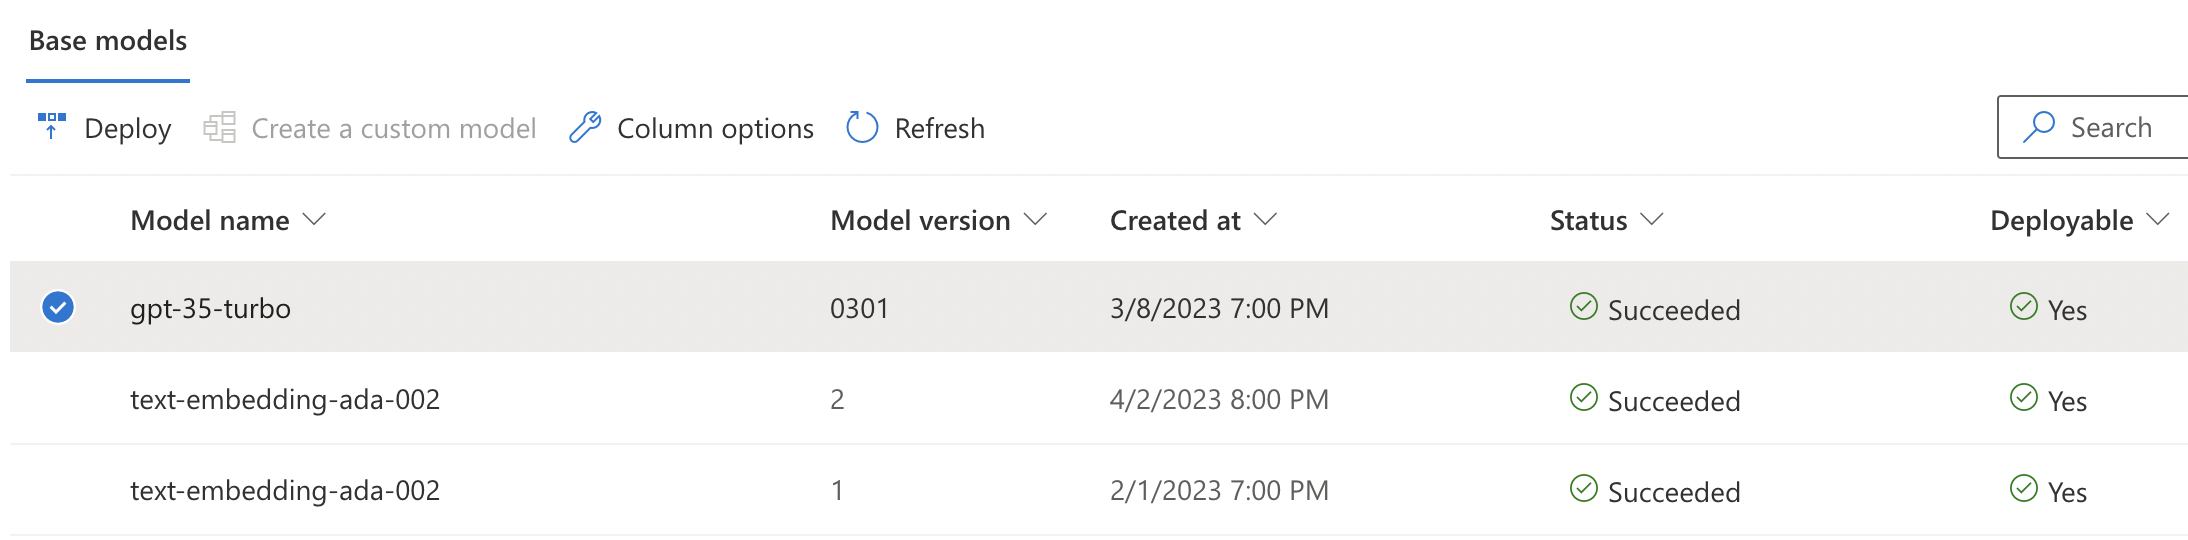This screenshot has width=2188, height=540.
Task: Click the Search magnifier icon
Action: (2038, 127)
